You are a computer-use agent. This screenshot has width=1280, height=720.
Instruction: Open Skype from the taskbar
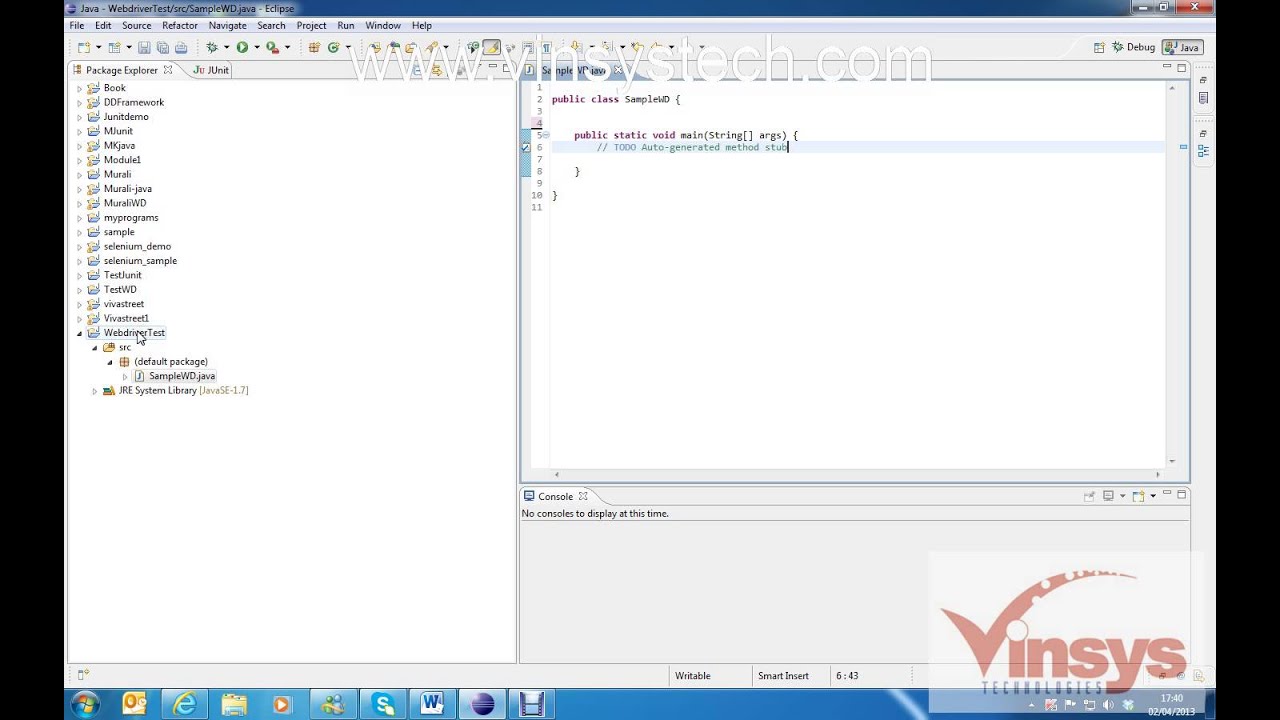pyautogui.click(x=383, y=704)
